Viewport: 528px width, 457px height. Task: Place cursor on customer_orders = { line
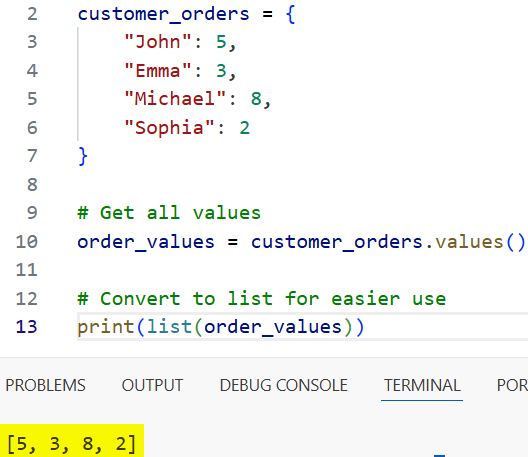click(x=186, y=15)
